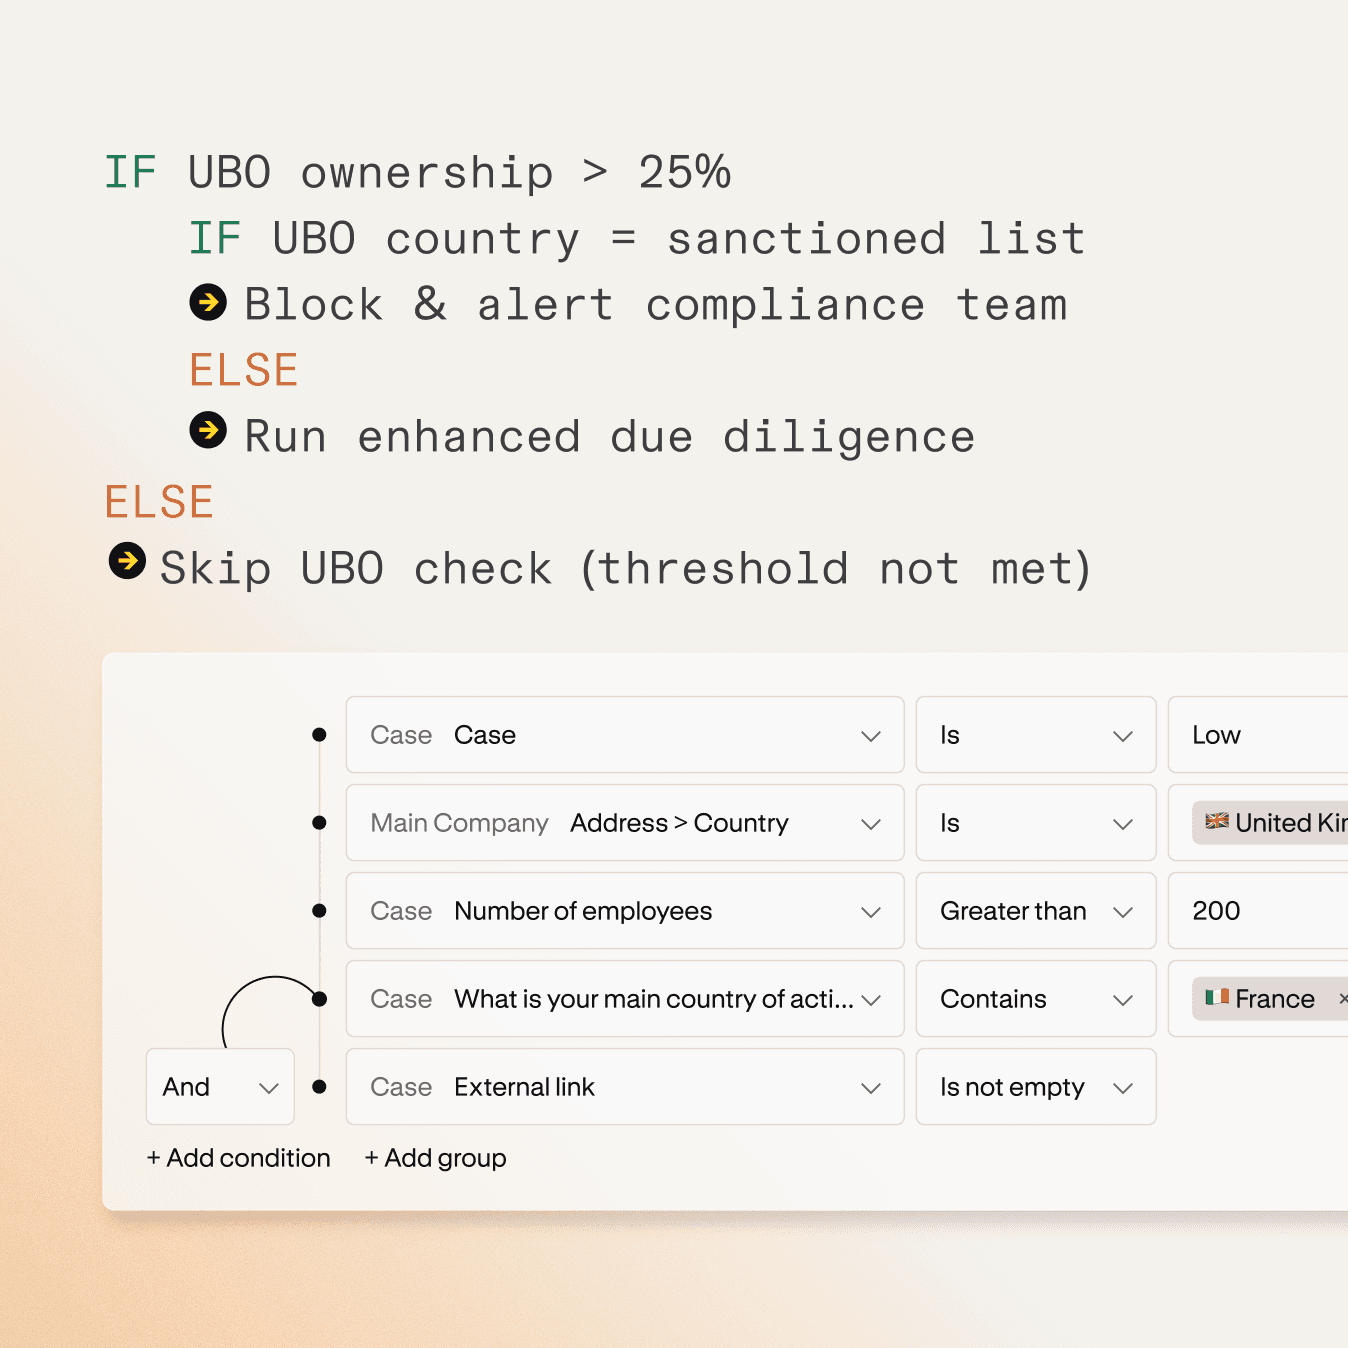Click the bullet node on the Case Case row
The height and width of the screenshot is (1348, 1348).
(x=319, y=735)
